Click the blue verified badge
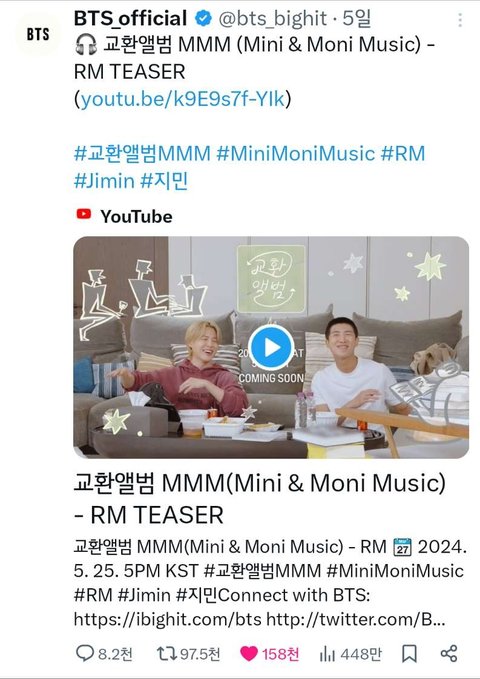The height and width of the screenshot is (679, 480). [203, 19]
